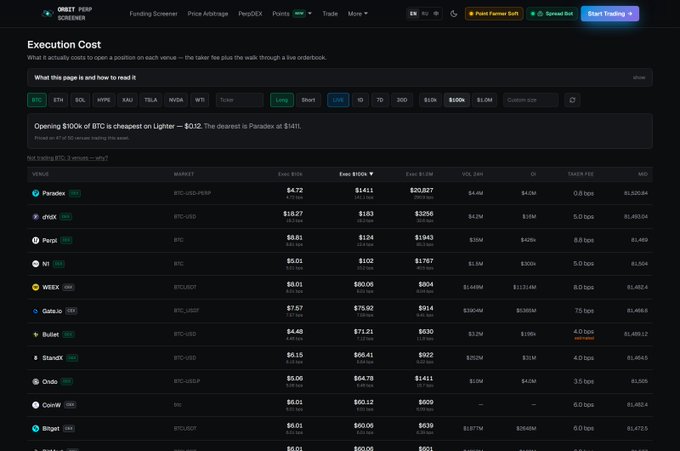Select the ETH asset filter

click(58, 100)
